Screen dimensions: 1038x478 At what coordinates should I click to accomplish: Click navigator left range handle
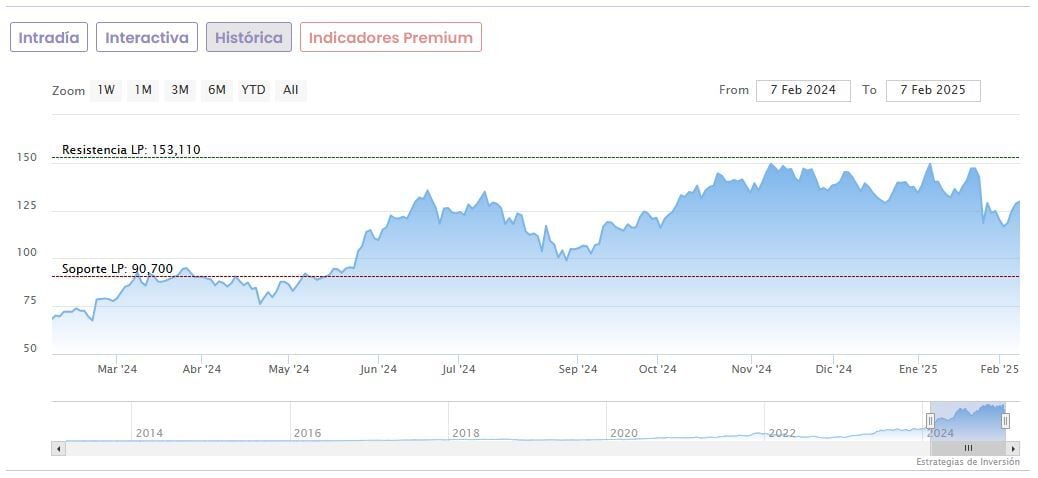click(x=930, y=421)
